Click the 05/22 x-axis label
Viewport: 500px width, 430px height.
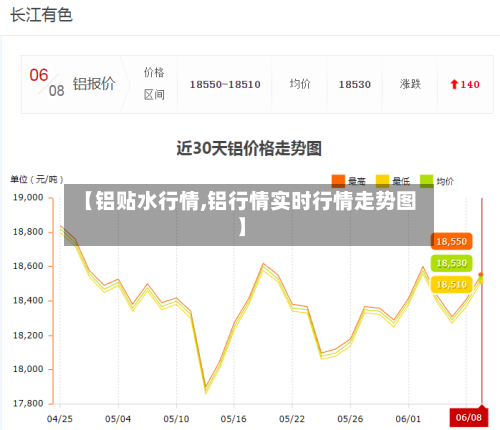292,419
